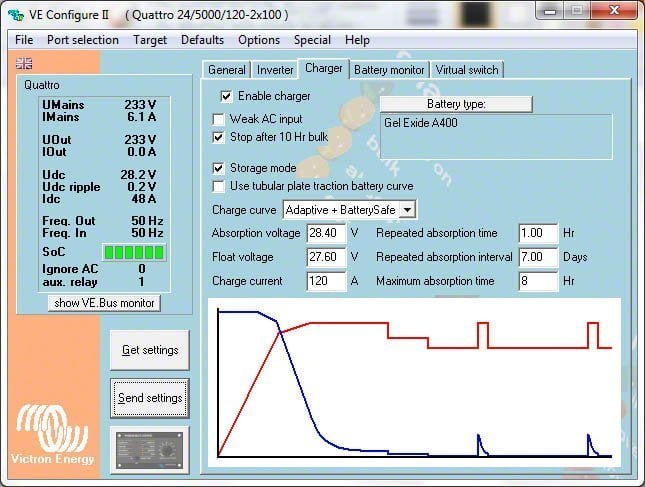Click the green SoC battery indicator

pos(104,252)
